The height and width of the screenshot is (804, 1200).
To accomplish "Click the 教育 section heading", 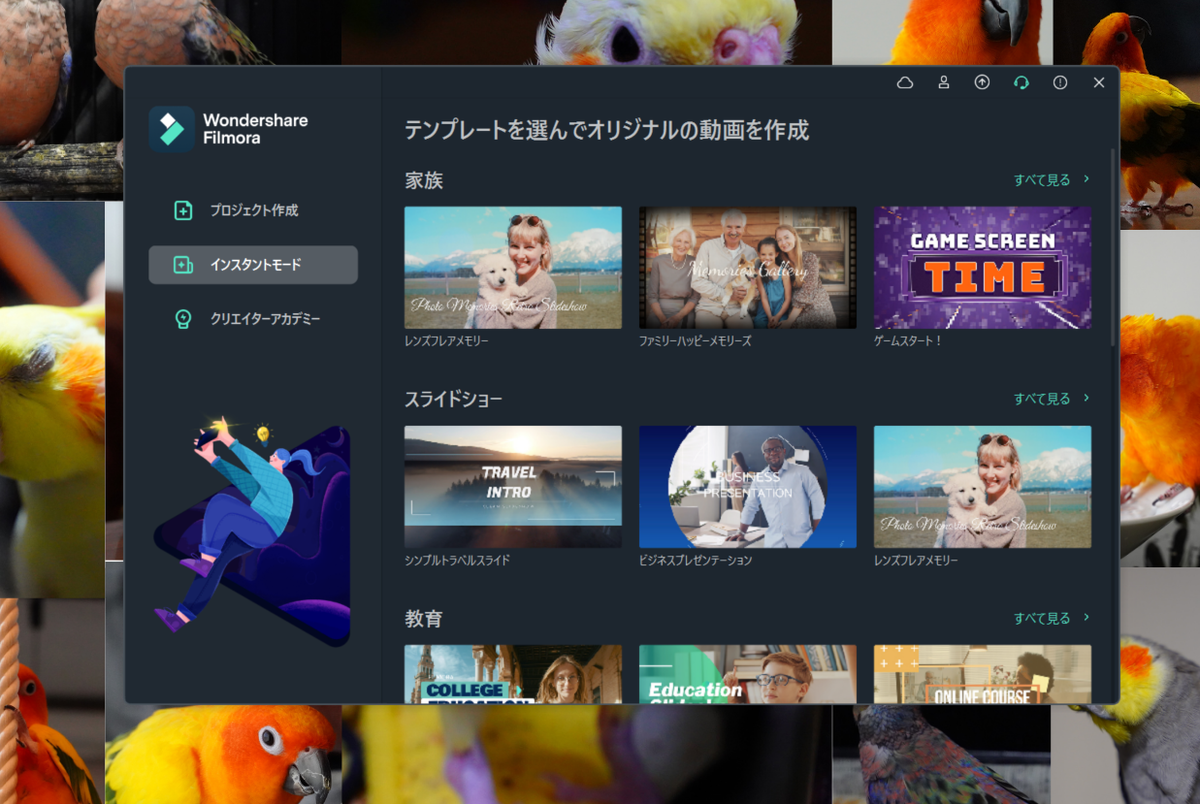I will 424,619.
